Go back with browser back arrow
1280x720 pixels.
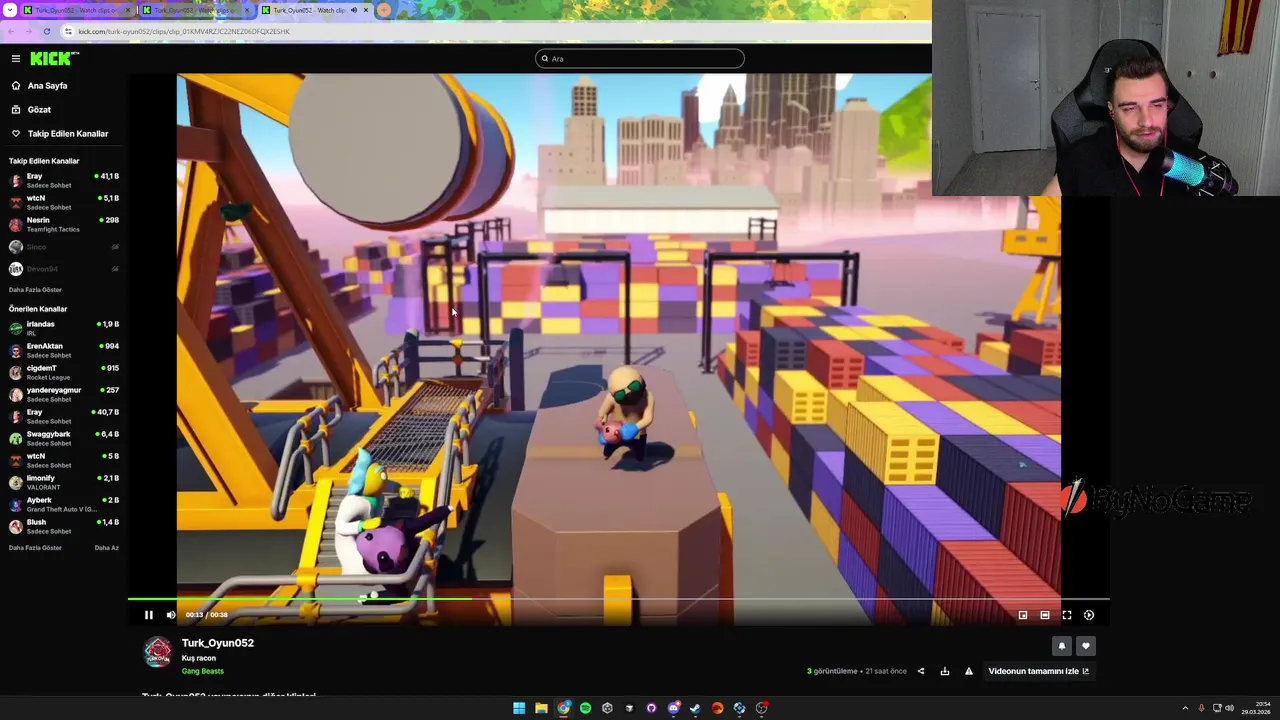[10, 31]
